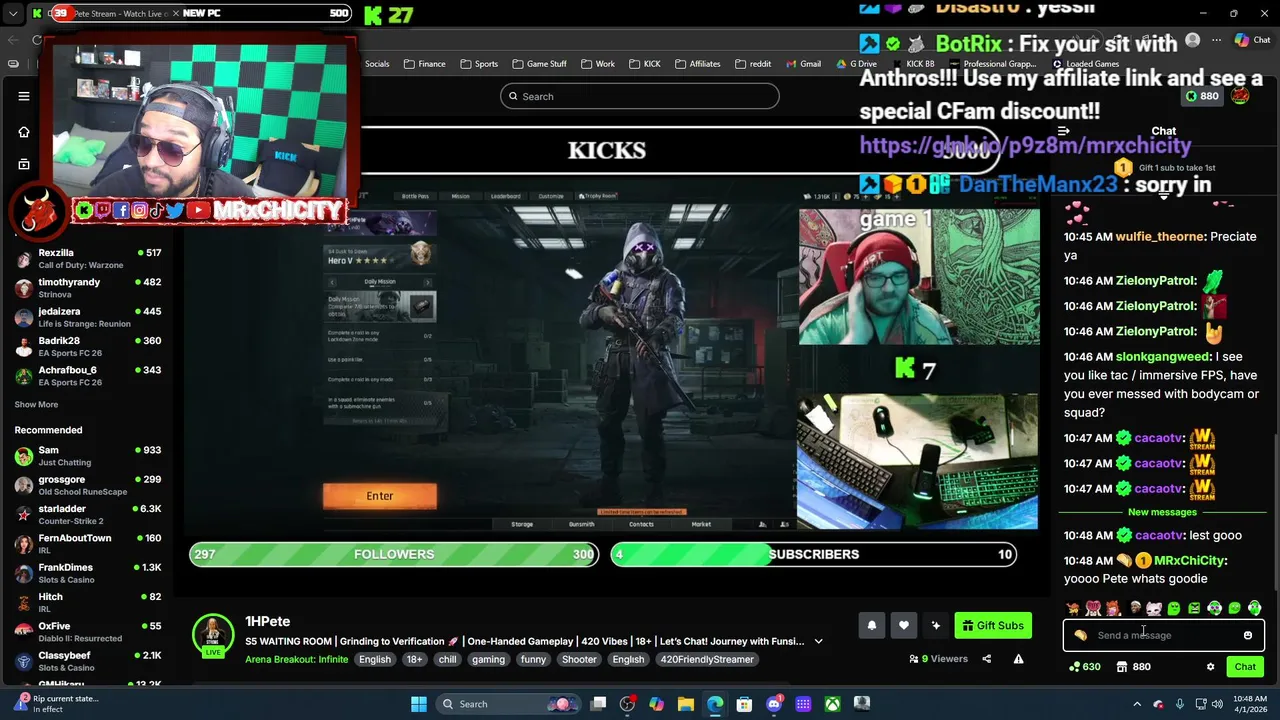Click the Kick search field
Image resolution: width=1280 pixels, height=720 pixels.
640,96
